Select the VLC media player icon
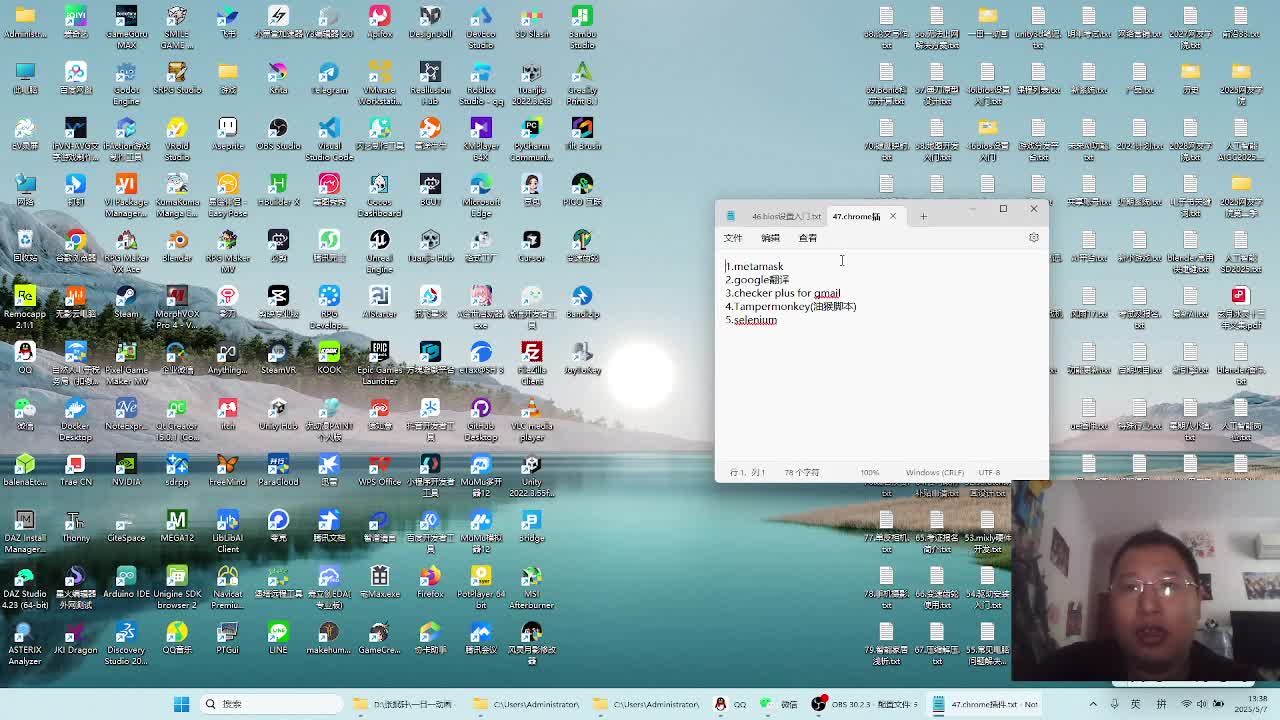The height and width of the screenshot is (720, 1280). (532, 419)
